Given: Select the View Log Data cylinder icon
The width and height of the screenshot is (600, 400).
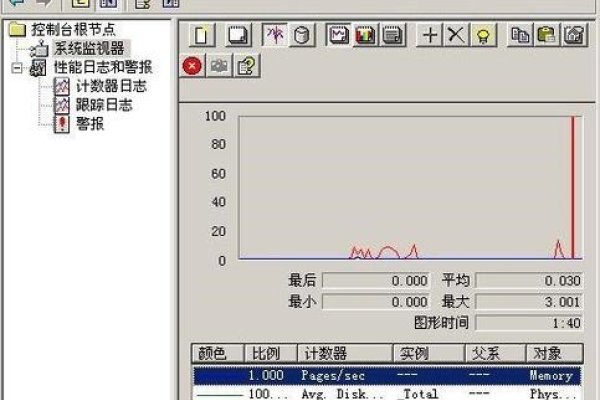Looking at the screenshot, I should pos(302,35).
